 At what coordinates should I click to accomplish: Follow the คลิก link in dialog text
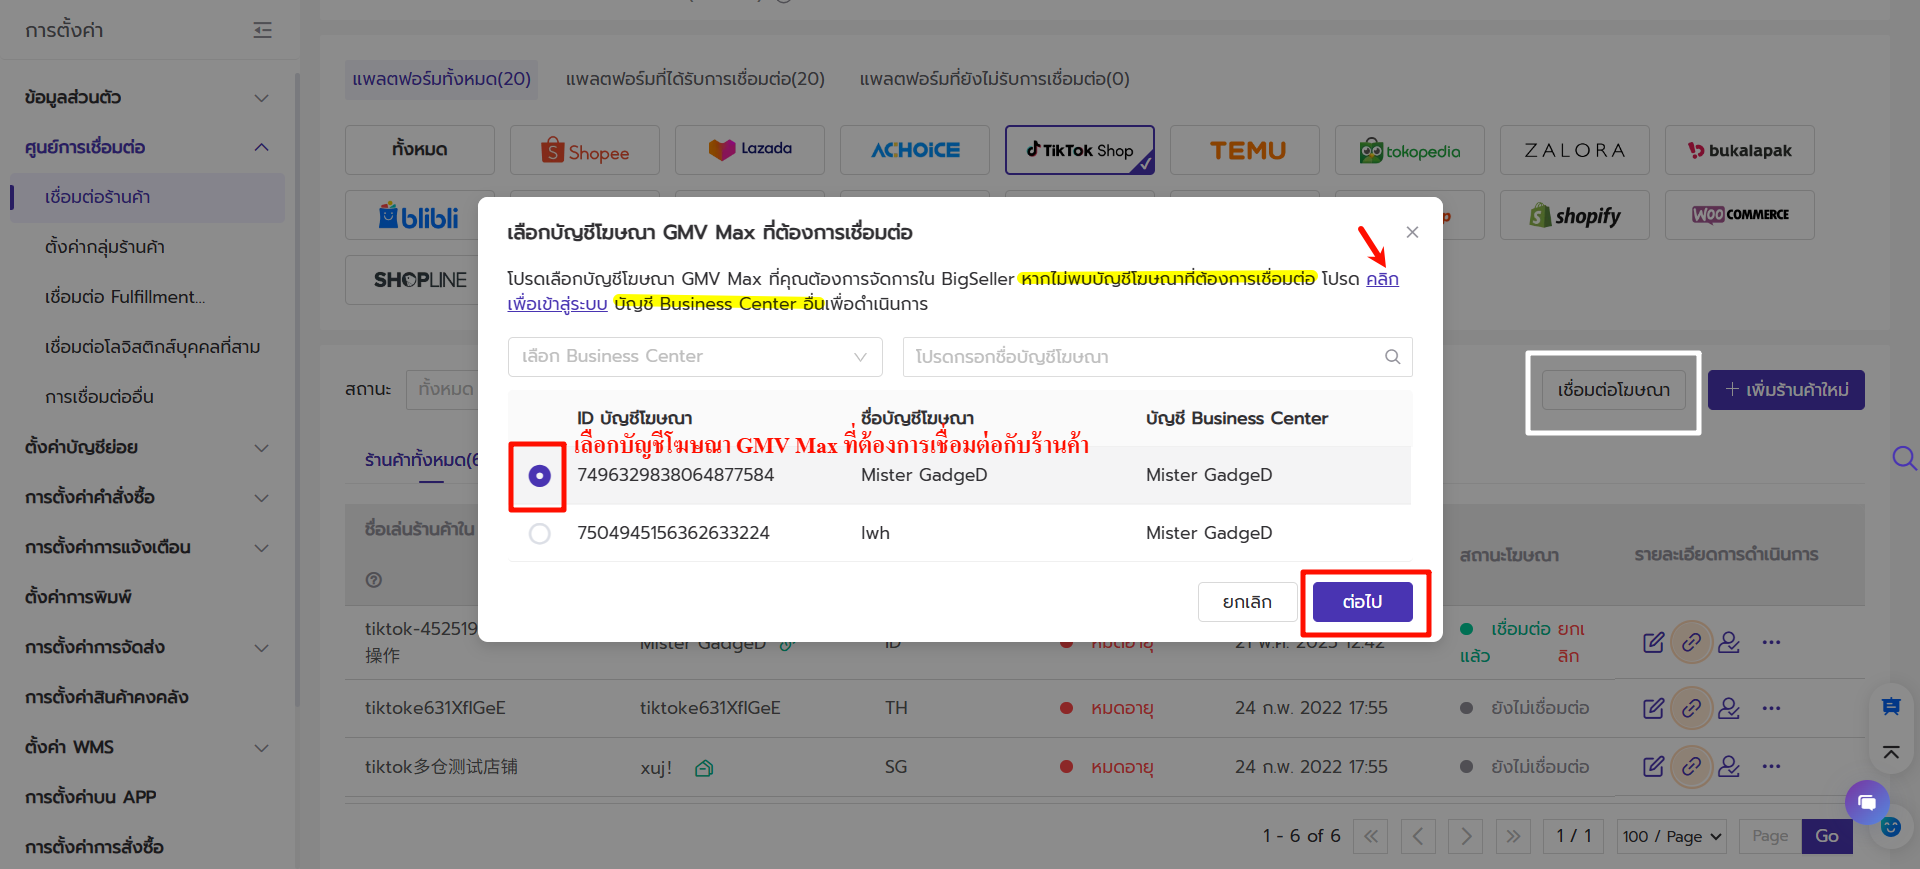pos(1382,279)
